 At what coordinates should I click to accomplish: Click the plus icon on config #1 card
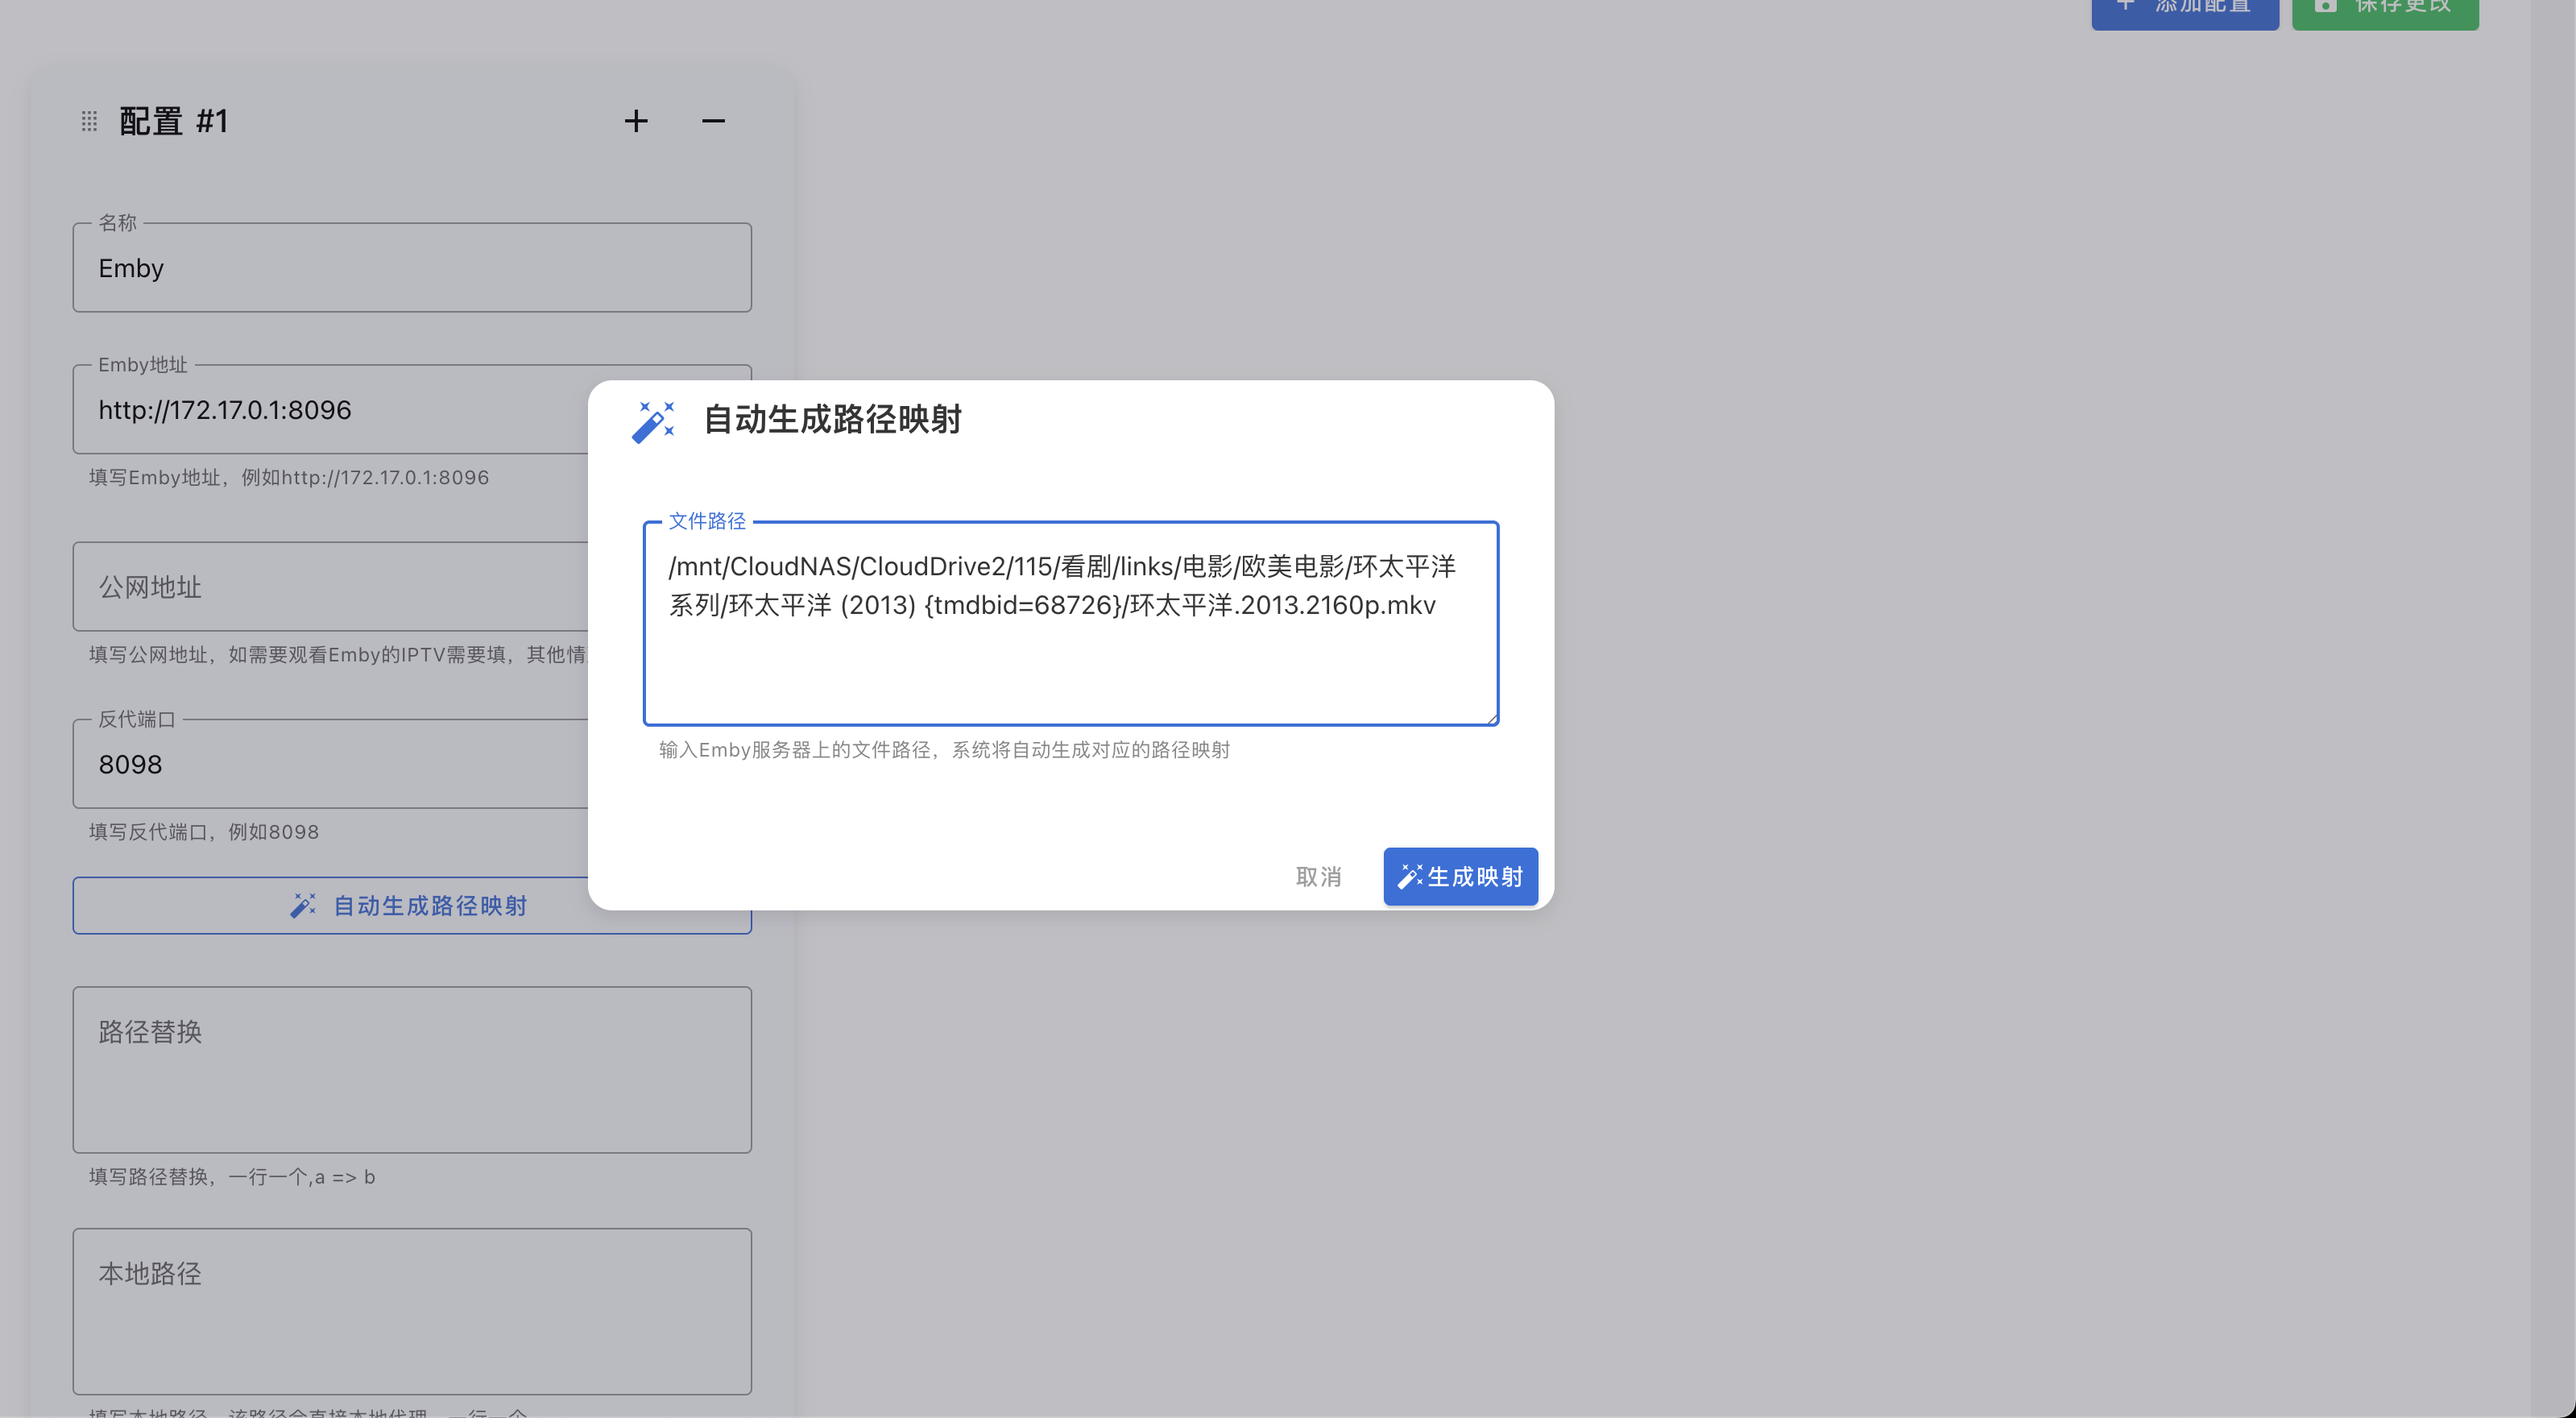[636, 121]
